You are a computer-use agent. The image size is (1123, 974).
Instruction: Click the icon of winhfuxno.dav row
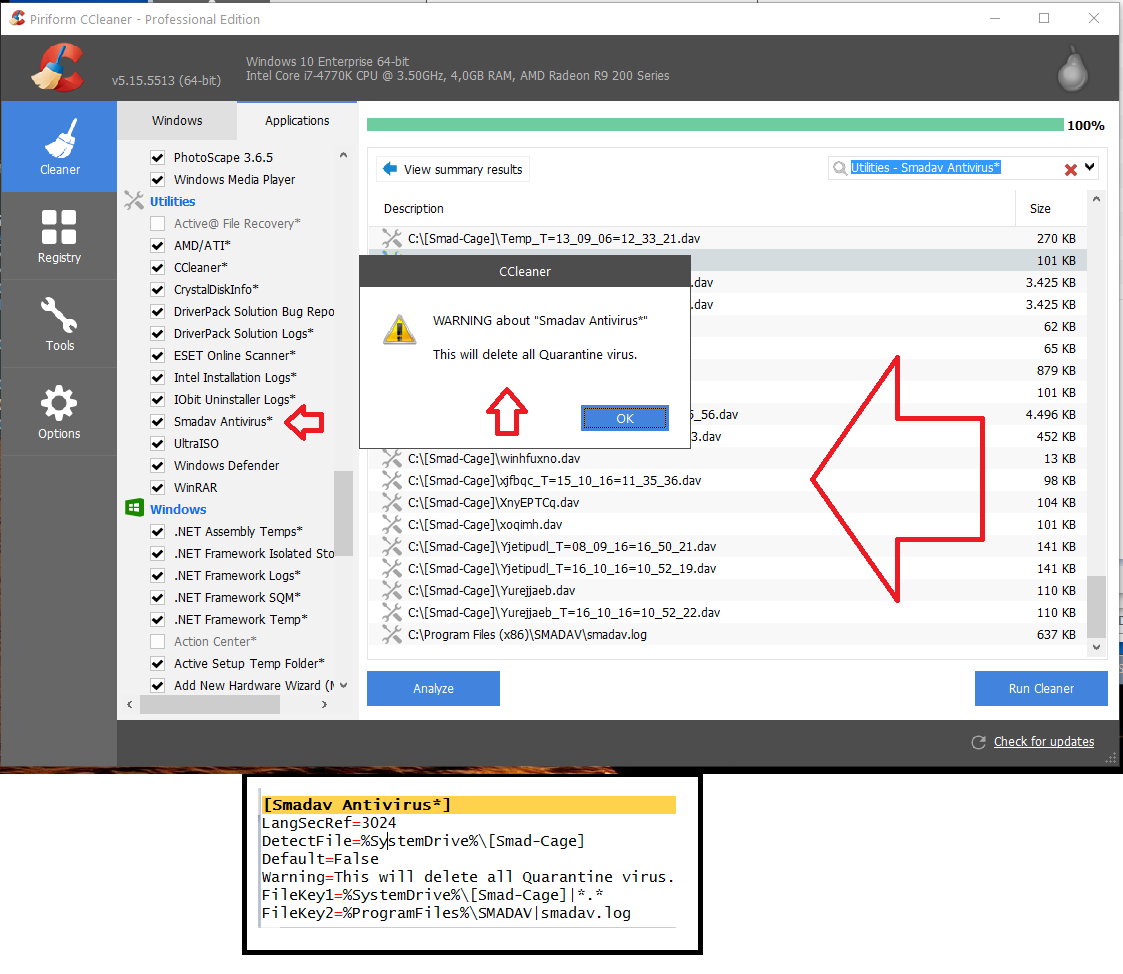[392, 458]
